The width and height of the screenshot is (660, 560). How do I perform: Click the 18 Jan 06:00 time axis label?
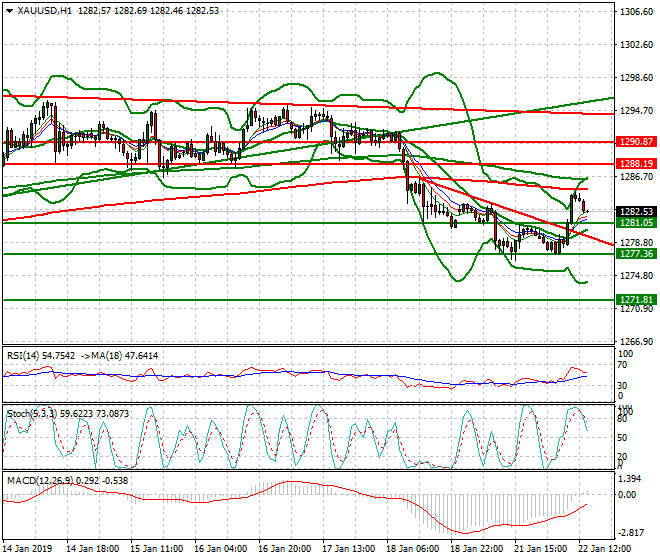click(x=412, y=549)
